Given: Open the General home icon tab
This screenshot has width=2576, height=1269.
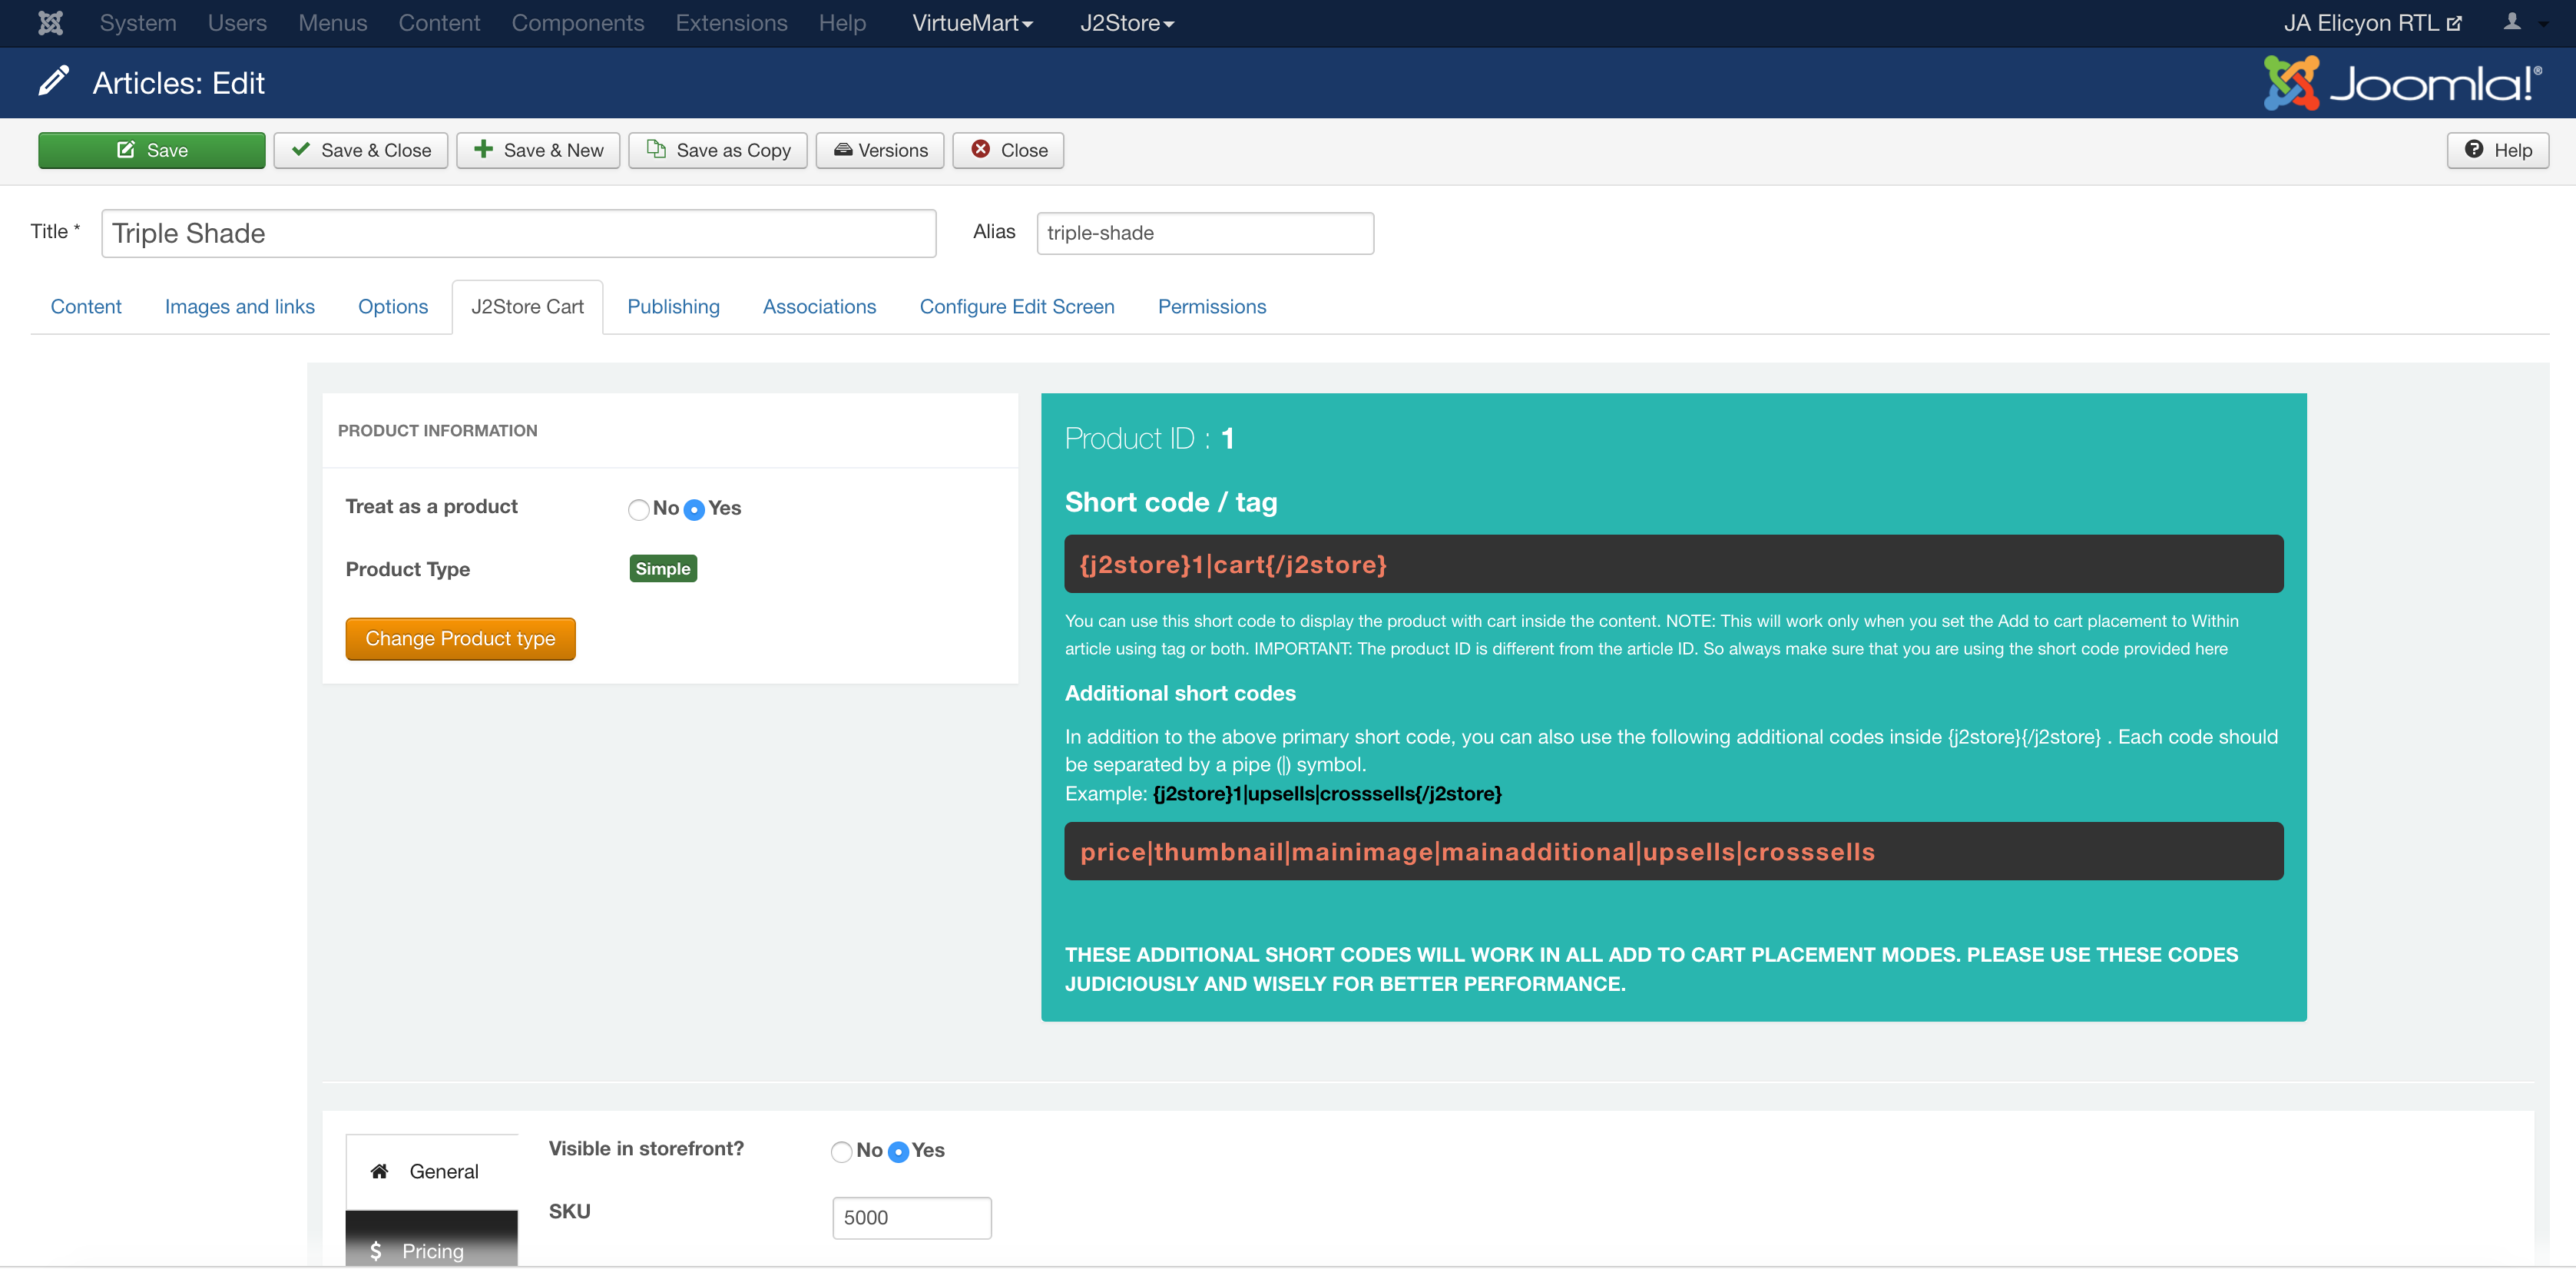Looking at the screenshot, I should coord(379,1171).
